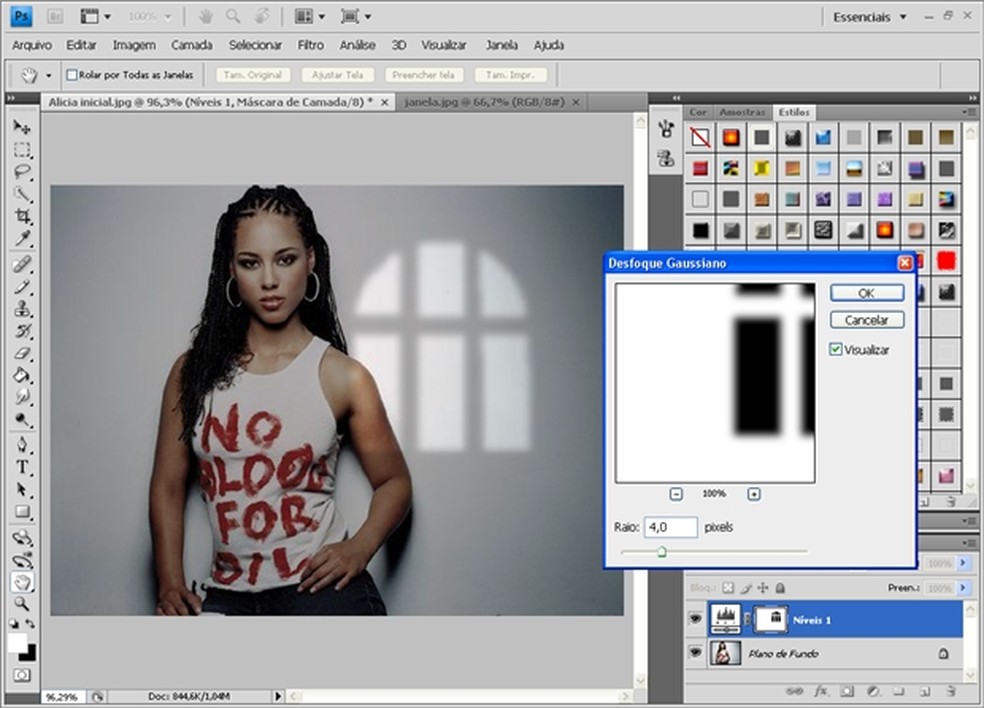Click the black background color swatch

(29, 654)
